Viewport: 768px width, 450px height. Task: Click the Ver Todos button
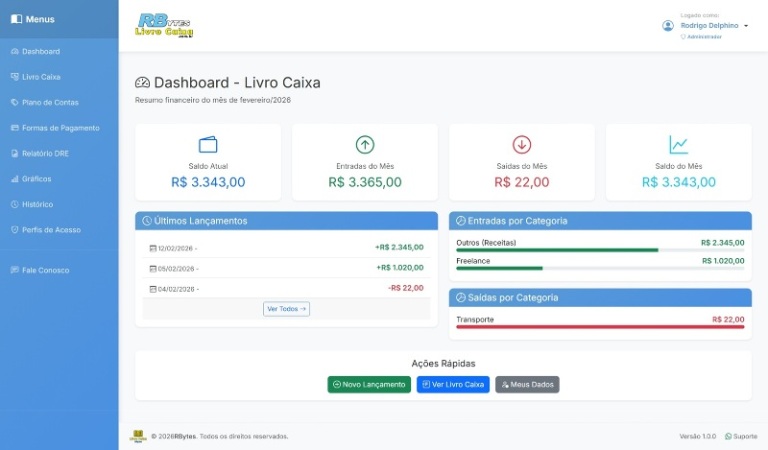click(287, 309)
